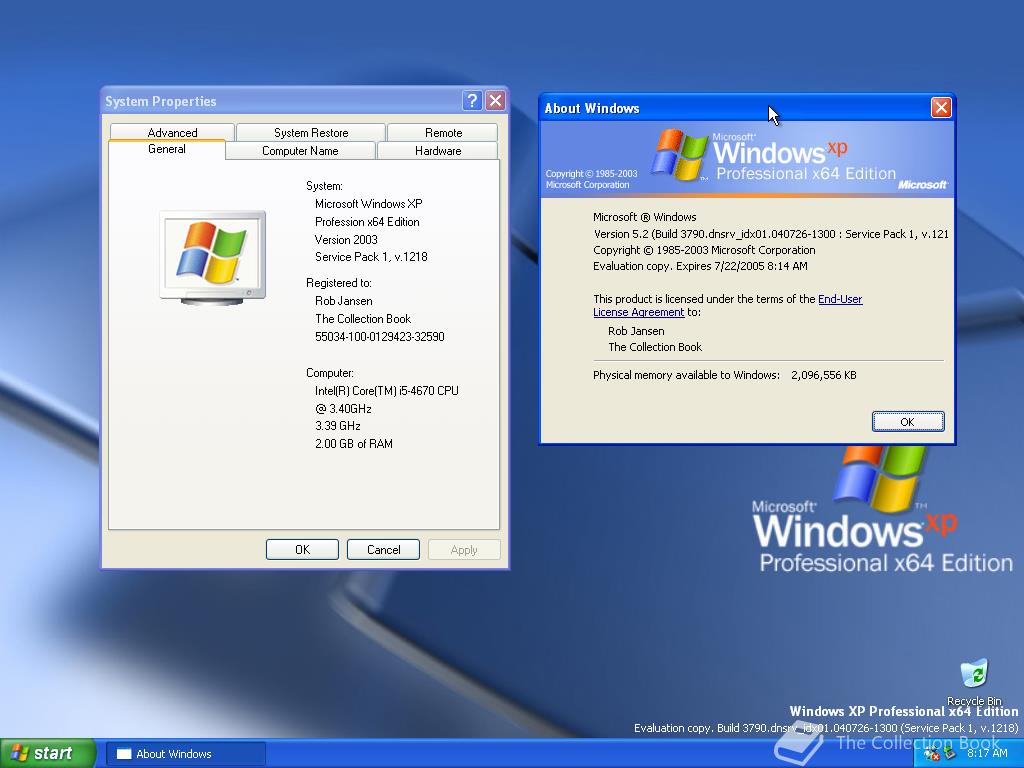Close the System Properties dialog

coord(496,101)
